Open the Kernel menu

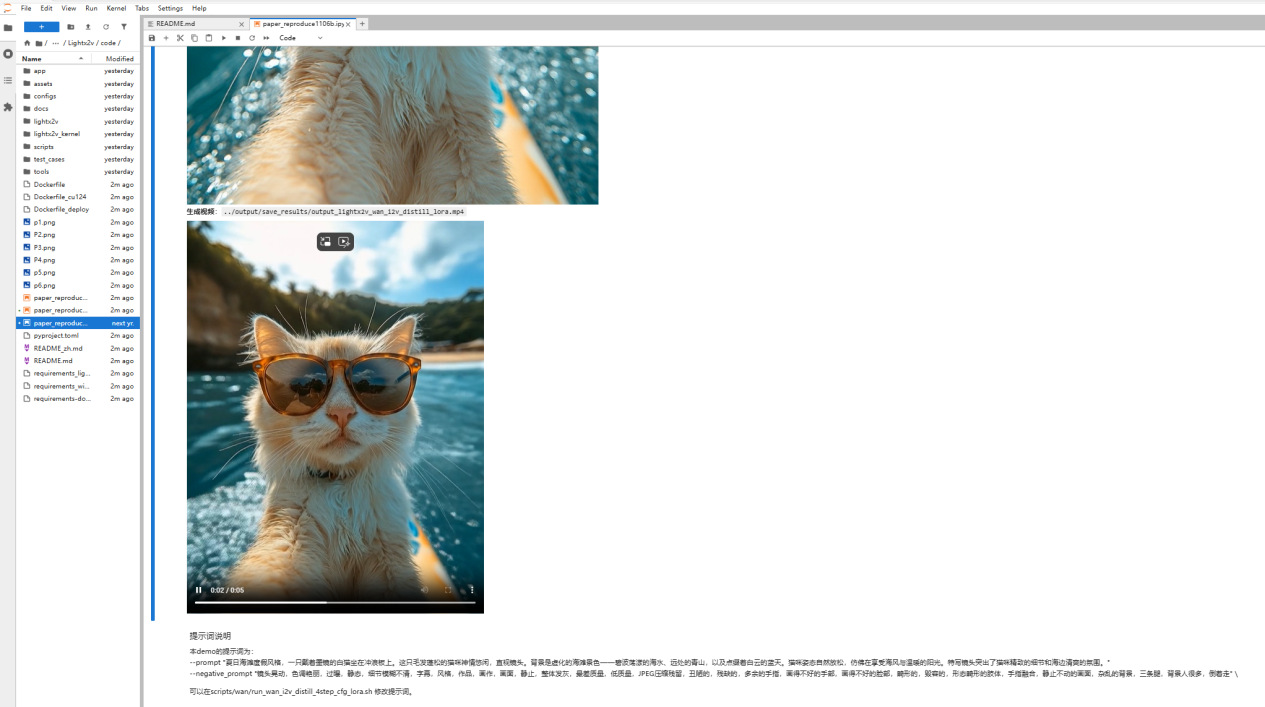116,8
